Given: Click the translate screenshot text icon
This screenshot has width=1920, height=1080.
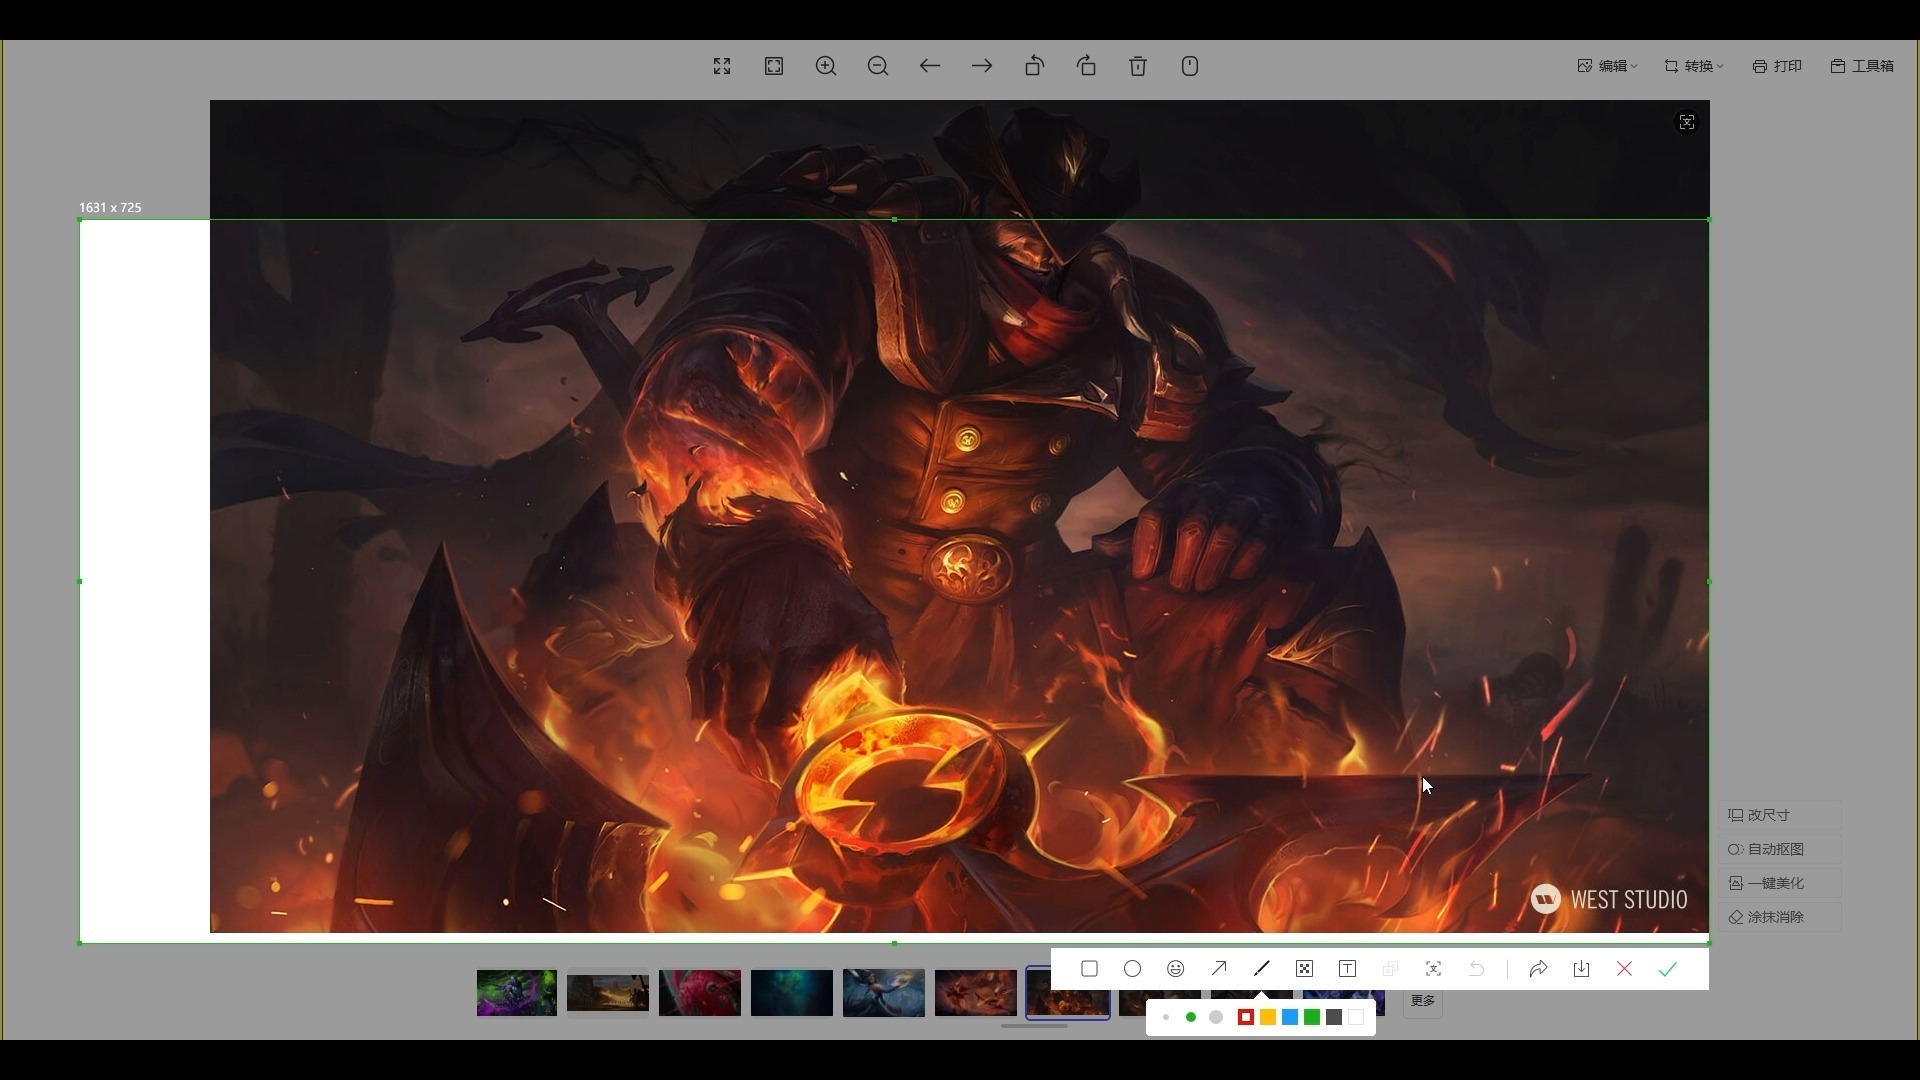Looking at the screenshot, I should pyautogui.click(x=1434, y=969).
